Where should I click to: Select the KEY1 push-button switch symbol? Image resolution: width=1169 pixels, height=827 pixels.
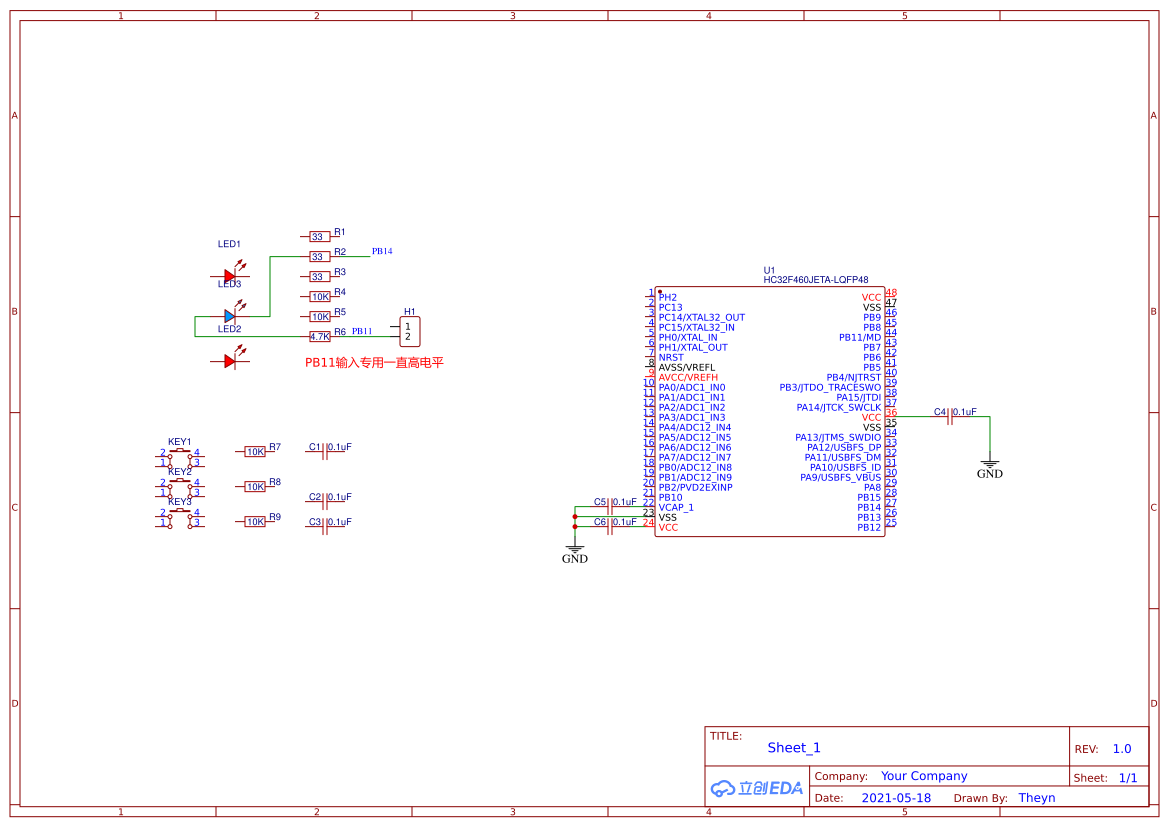click(180, 456)
